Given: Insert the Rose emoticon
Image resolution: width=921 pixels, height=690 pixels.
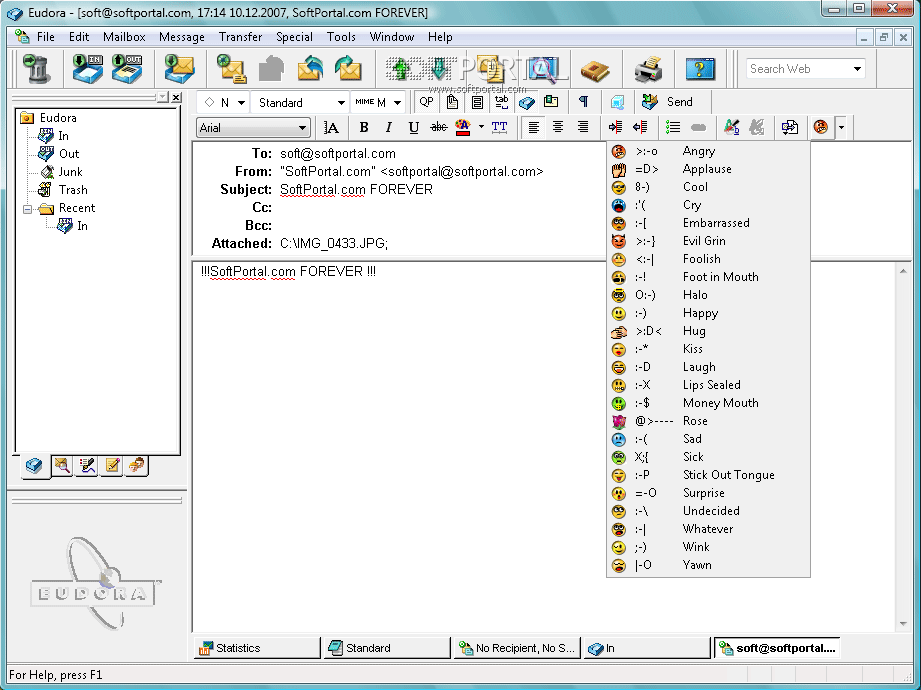Looking at the screenshot, I should click(708, 421).
